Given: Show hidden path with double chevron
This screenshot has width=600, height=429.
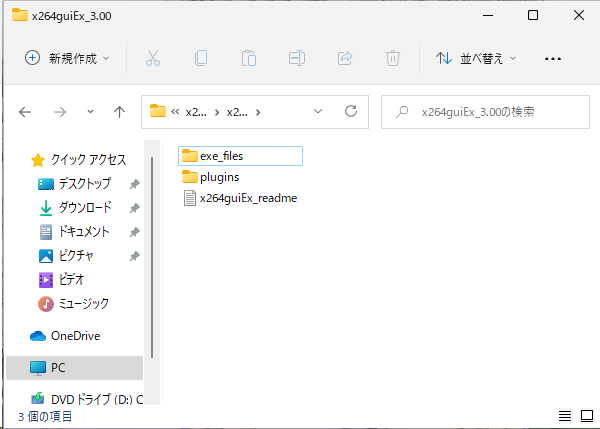Looking at the screenshot, I should 175,112.
